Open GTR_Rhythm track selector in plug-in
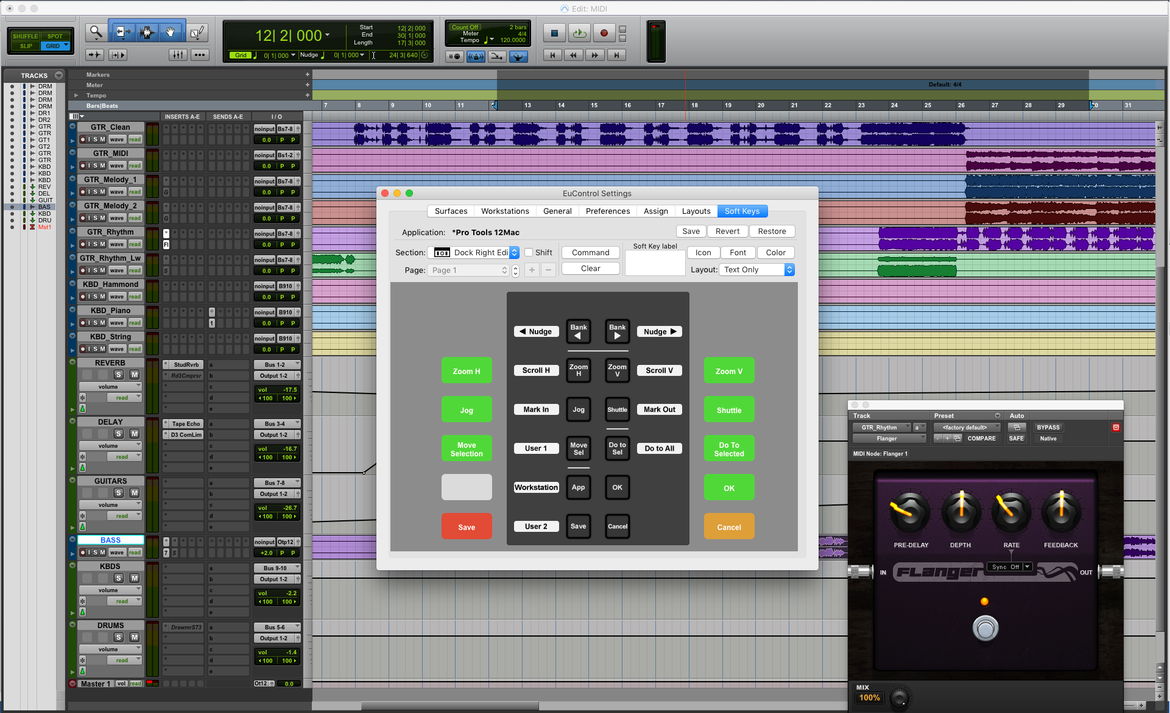Image resolution: width=1170 pixels, height=713 pixels. coord(883,427)
